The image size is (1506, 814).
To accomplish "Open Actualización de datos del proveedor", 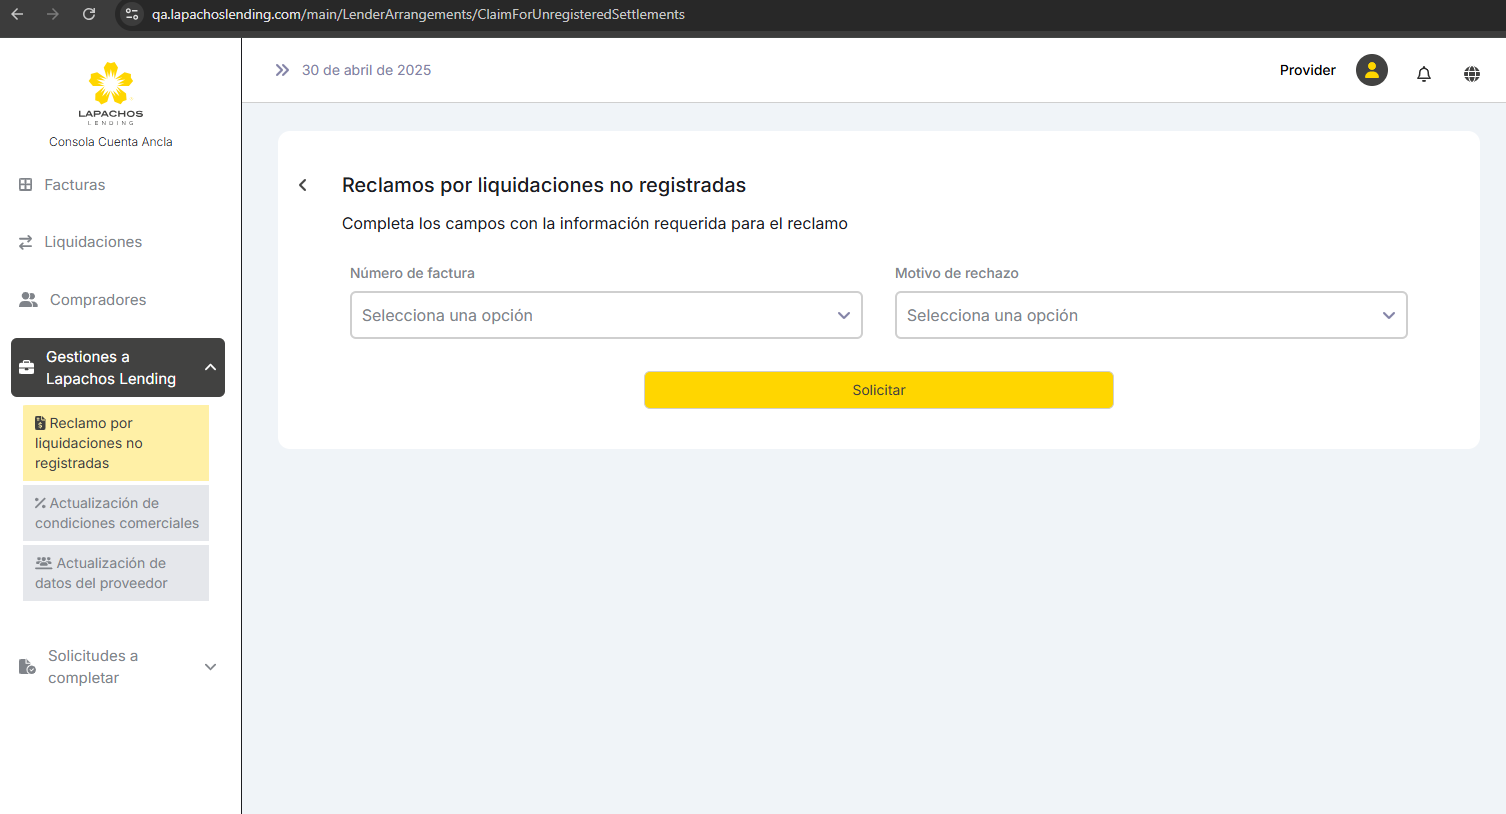I will (116, 573).
